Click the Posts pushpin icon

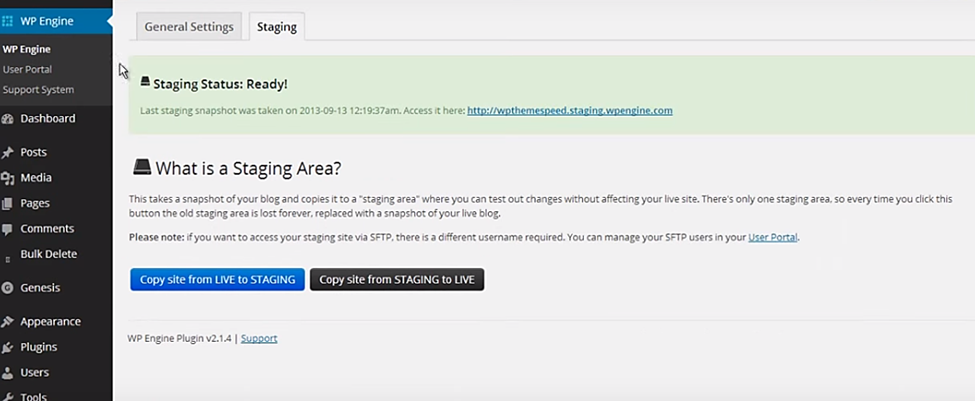pos(7,152)
